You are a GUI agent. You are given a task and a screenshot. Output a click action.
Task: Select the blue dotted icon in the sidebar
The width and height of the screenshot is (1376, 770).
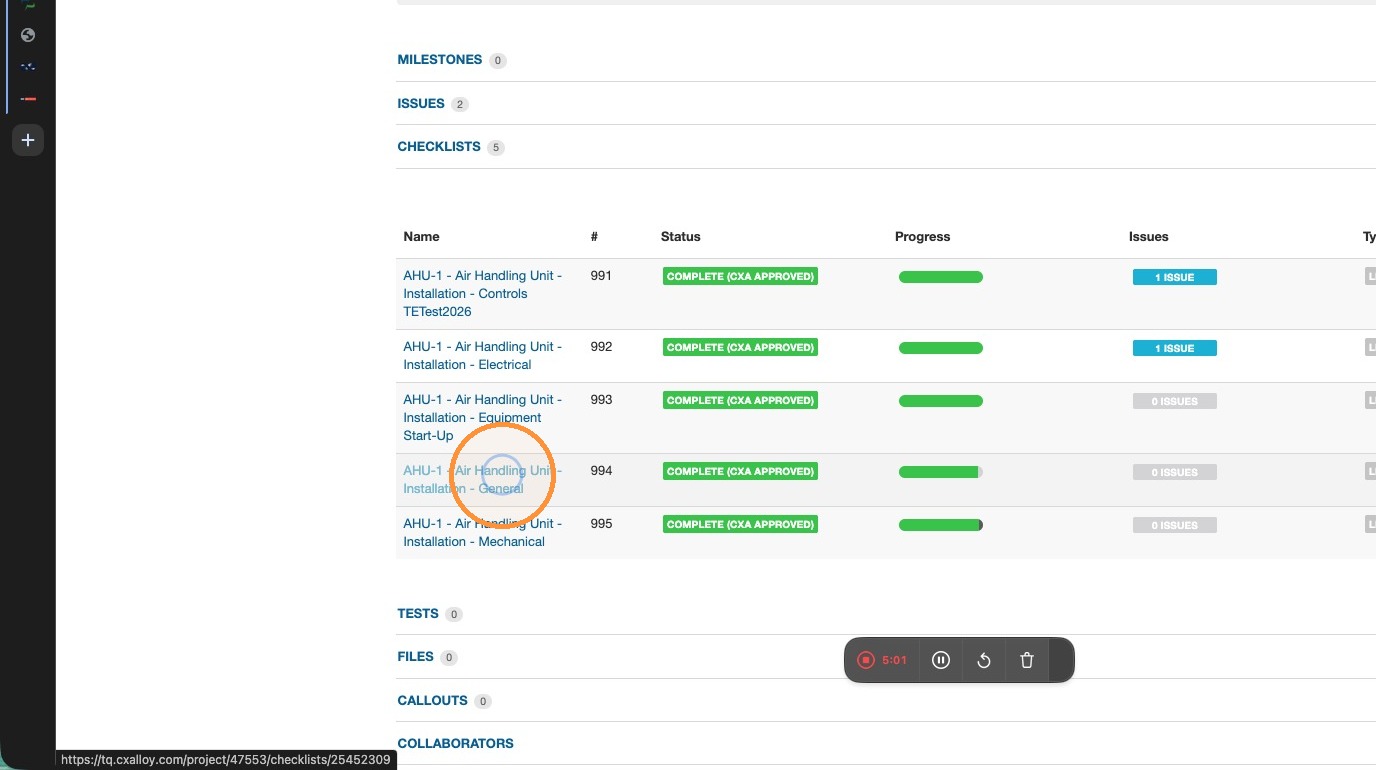tap(28, 67)
